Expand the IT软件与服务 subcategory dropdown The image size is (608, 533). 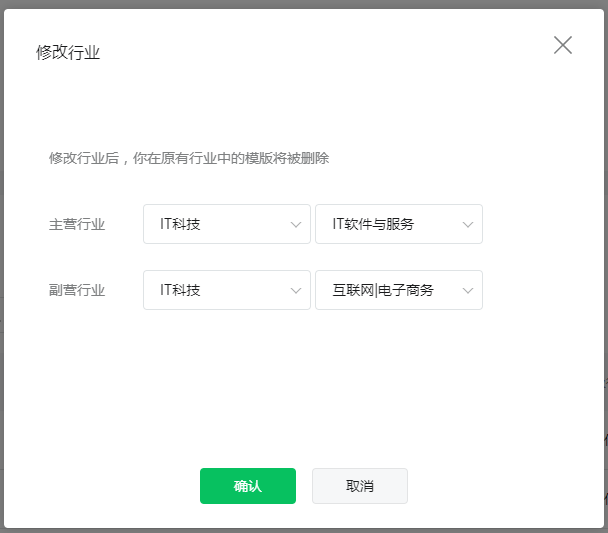pos(399,224)
